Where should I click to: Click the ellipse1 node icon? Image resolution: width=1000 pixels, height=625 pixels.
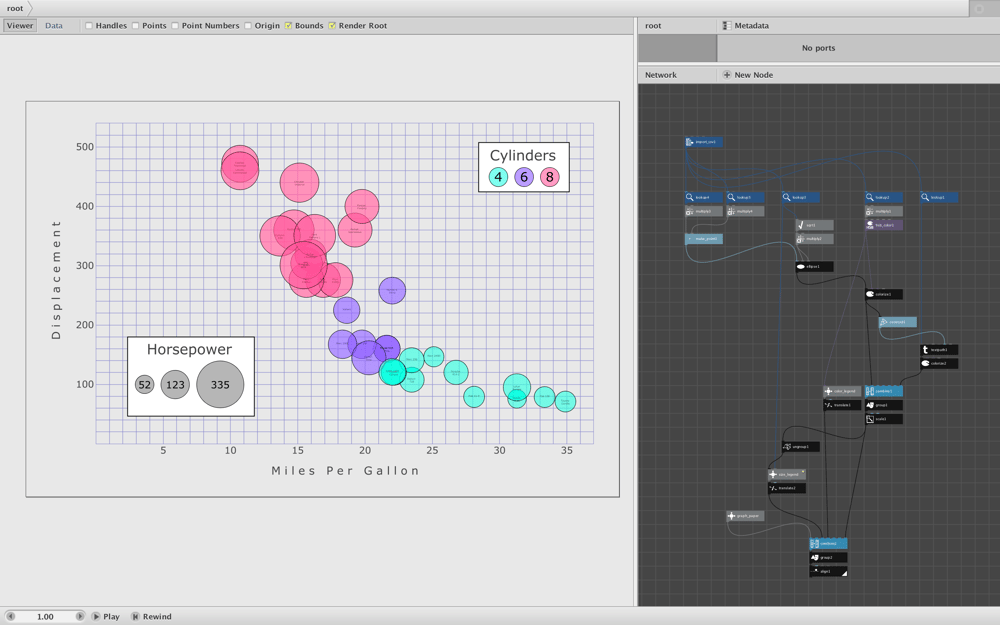click(800, 267)
